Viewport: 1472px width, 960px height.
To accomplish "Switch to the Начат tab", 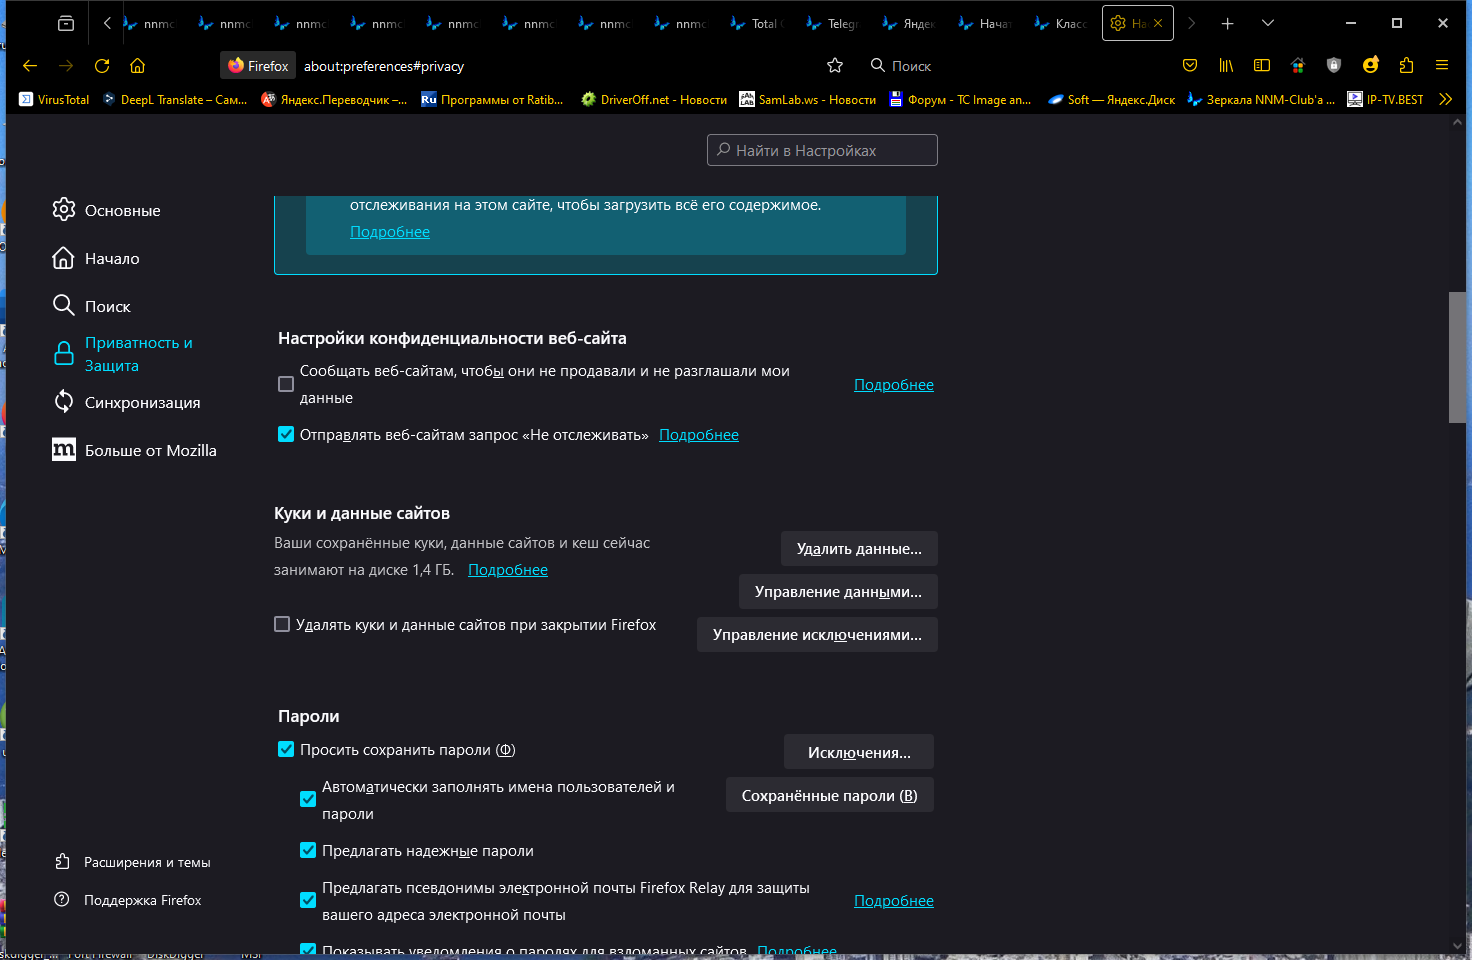I will pyautogui.click(x=984, y=23).
